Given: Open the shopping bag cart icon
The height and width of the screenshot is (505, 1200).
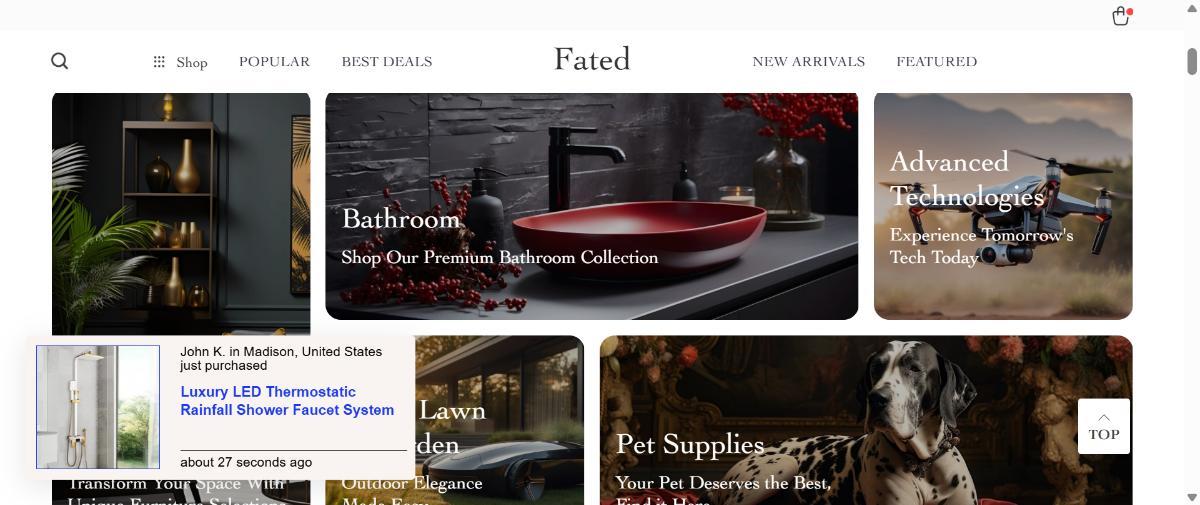Looking at the screenshot, I should click(x=1120, y=16).
